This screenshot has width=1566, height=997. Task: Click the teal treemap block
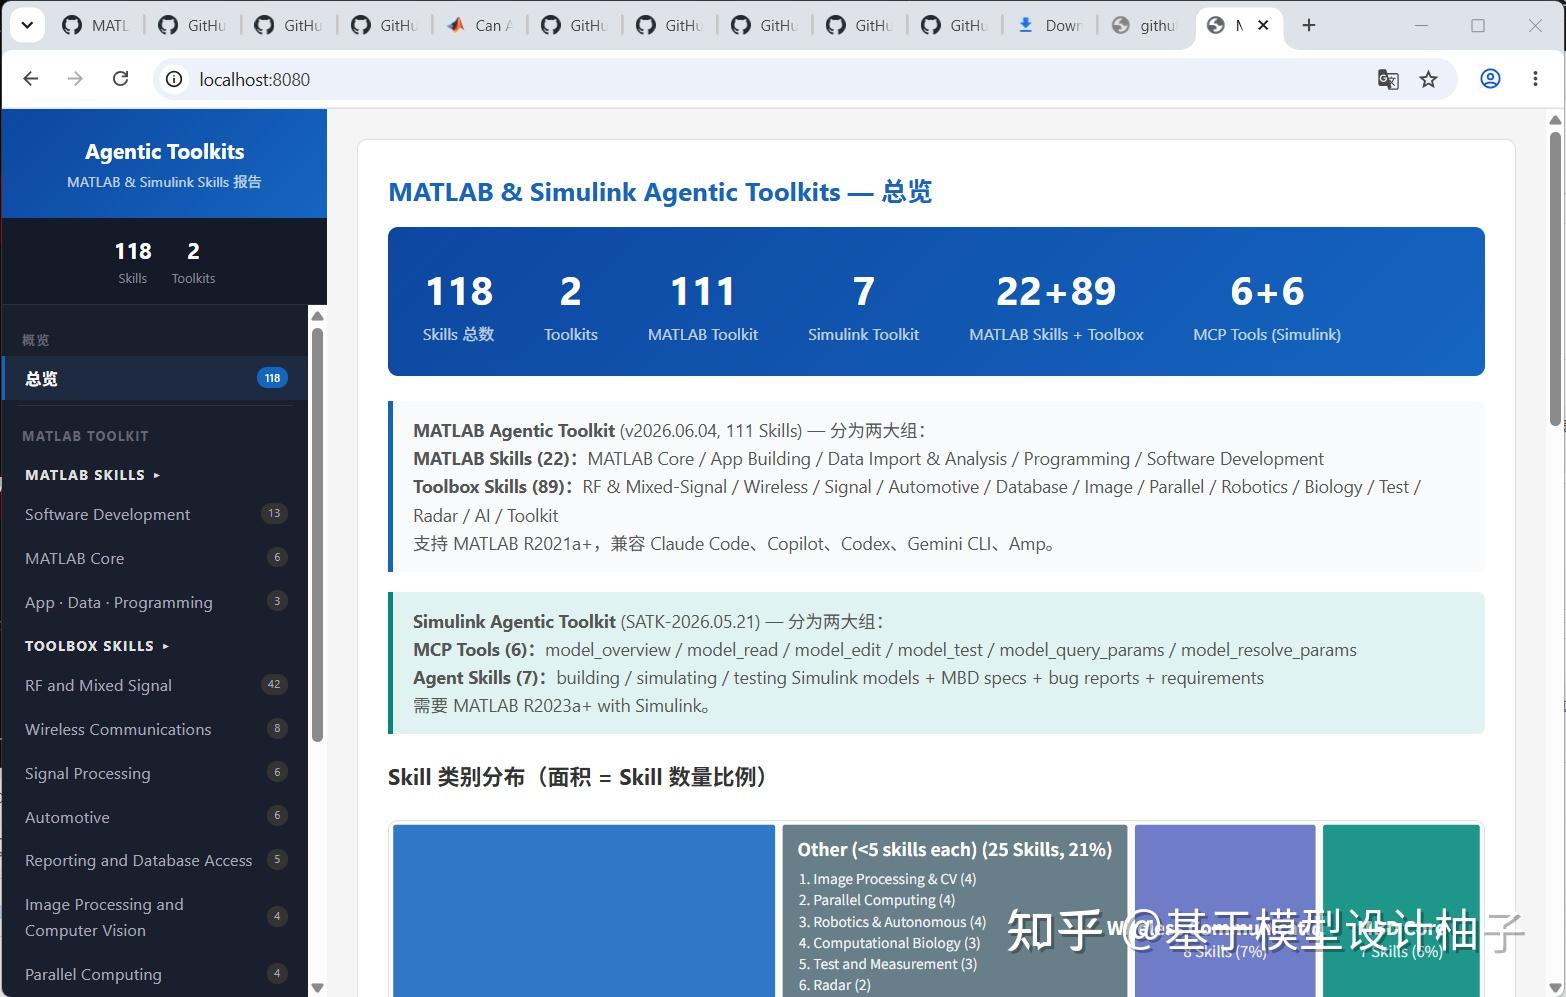[1401, 910]
